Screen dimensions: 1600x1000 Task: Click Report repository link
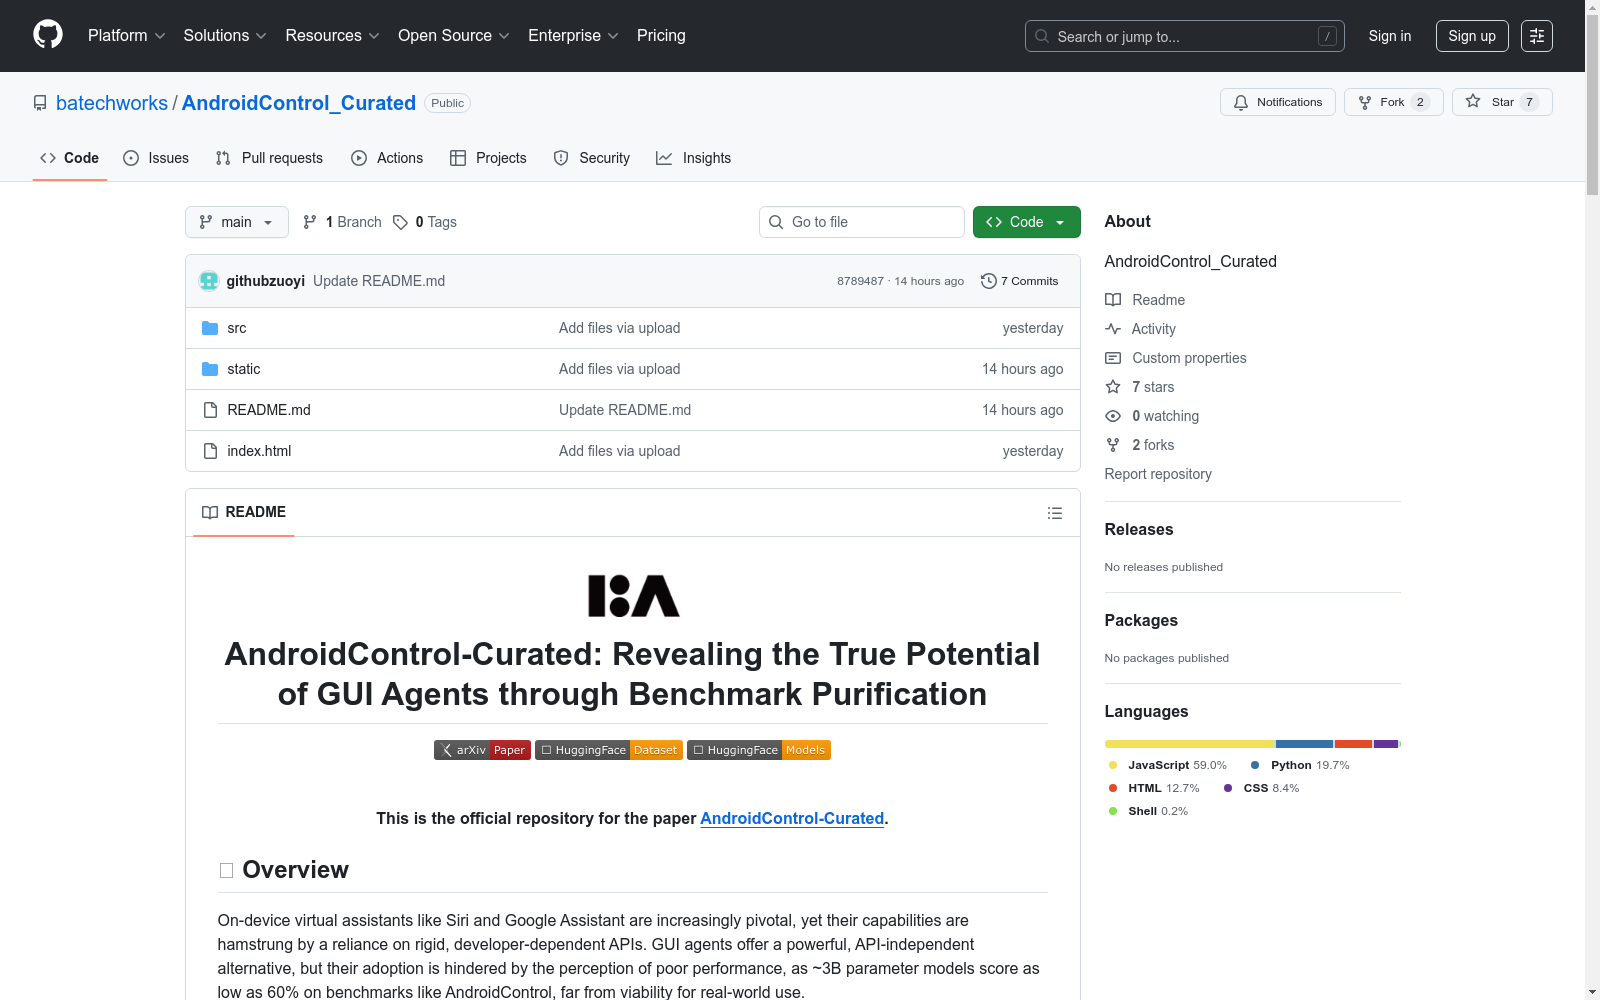click(x=1158, y=474)
